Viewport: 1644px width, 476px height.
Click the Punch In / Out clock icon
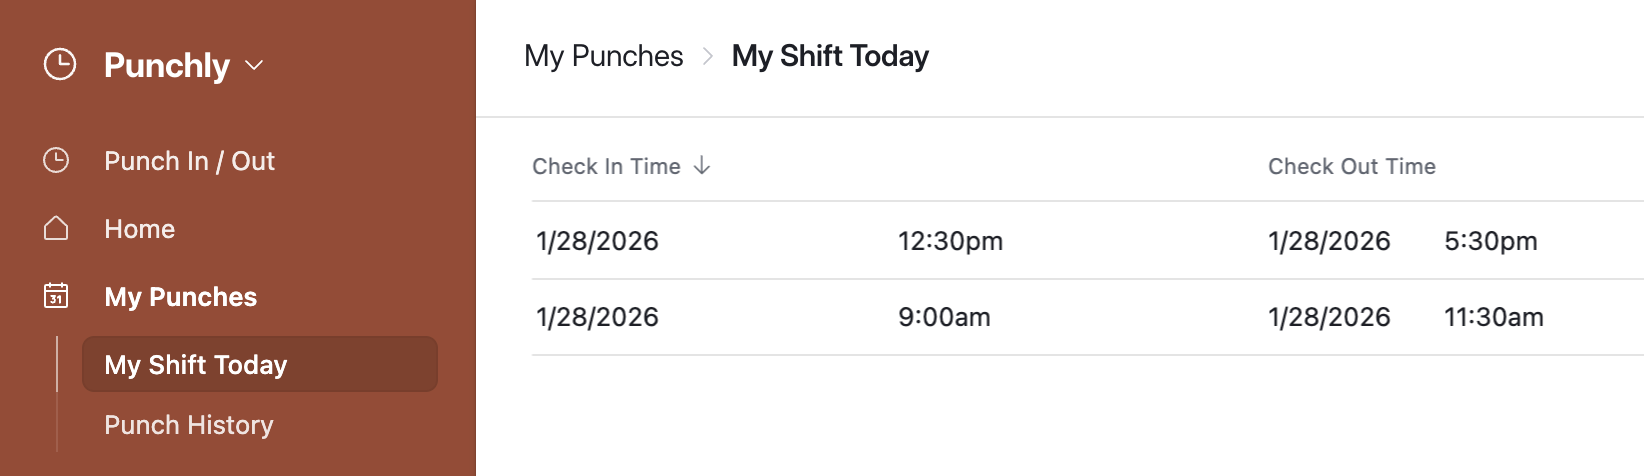[x=56, y=161]
